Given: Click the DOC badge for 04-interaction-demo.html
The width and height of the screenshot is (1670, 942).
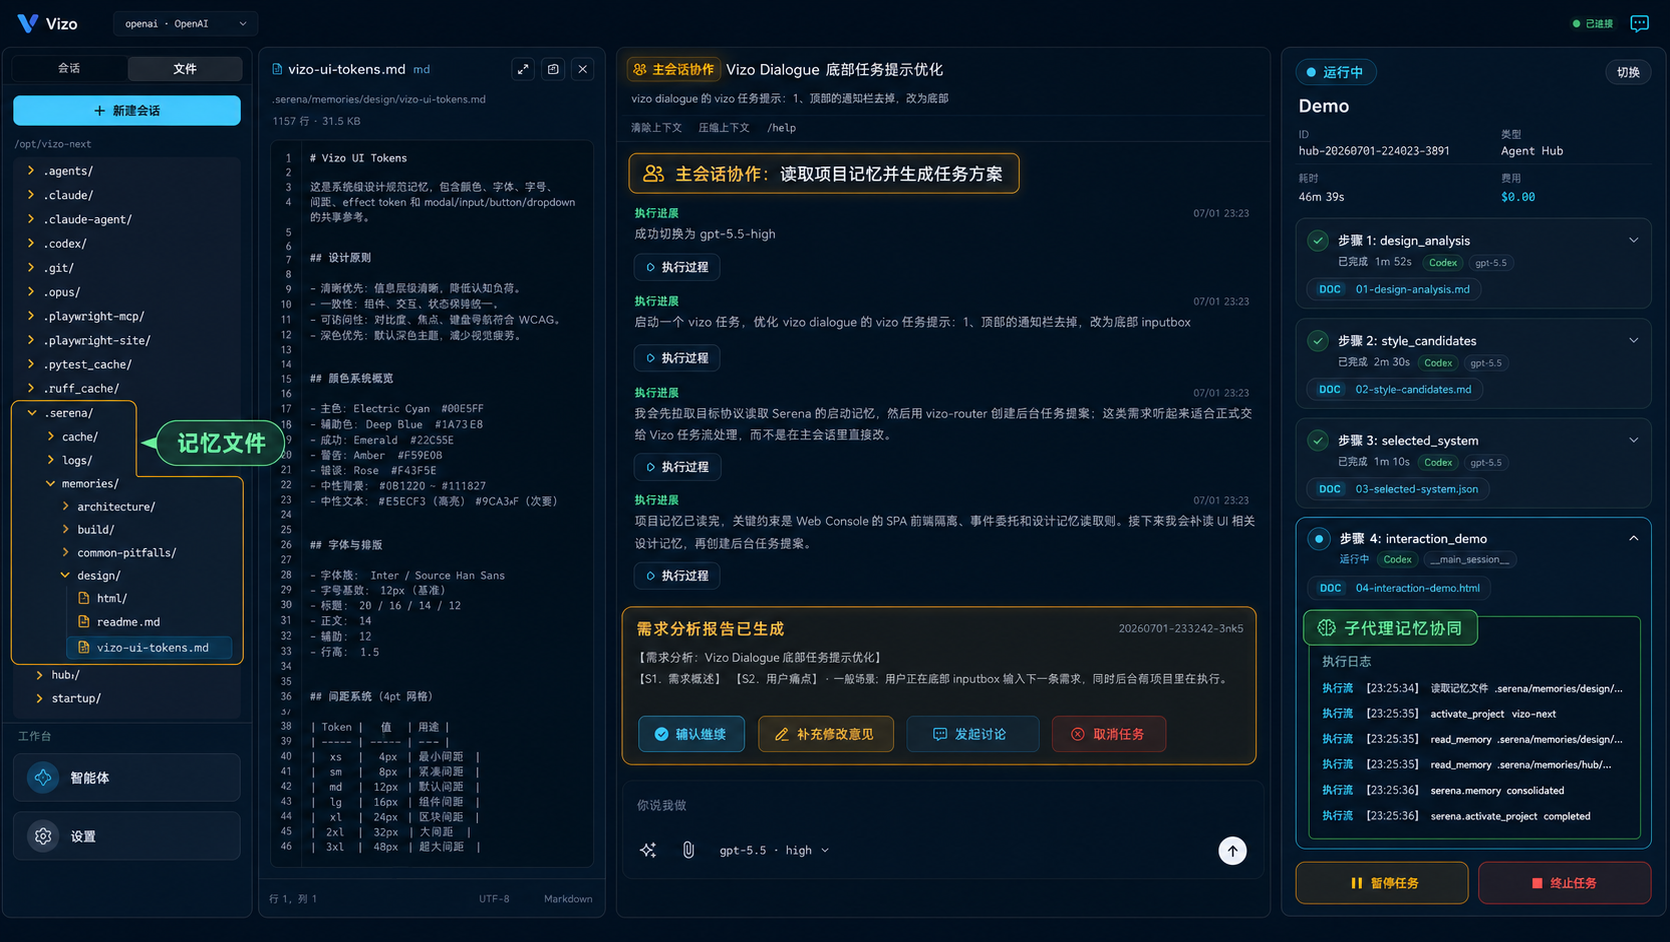Looking at the screenshot, I should point(1329,588).
